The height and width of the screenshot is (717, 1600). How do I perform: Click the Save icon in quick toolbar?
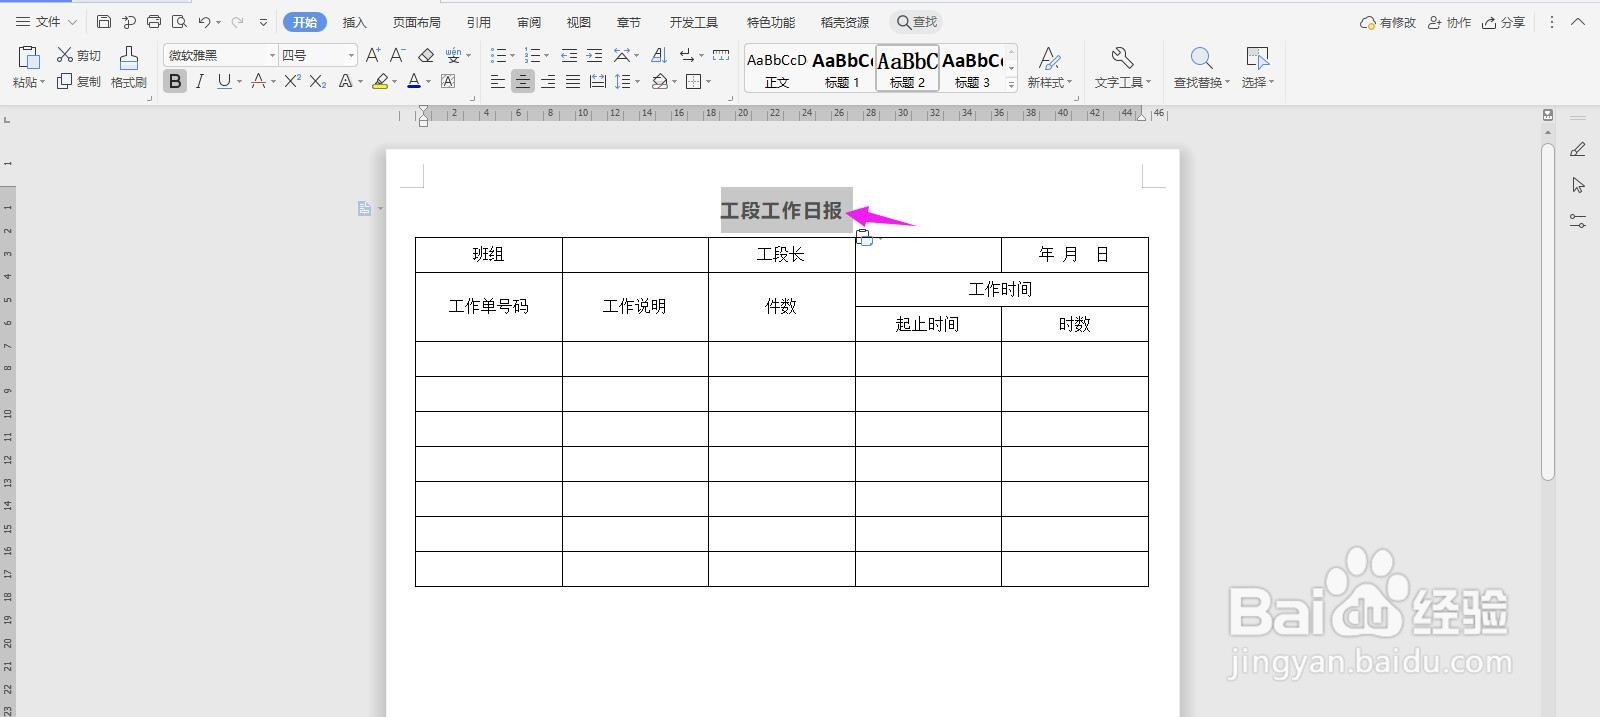(x=104, y=21)
